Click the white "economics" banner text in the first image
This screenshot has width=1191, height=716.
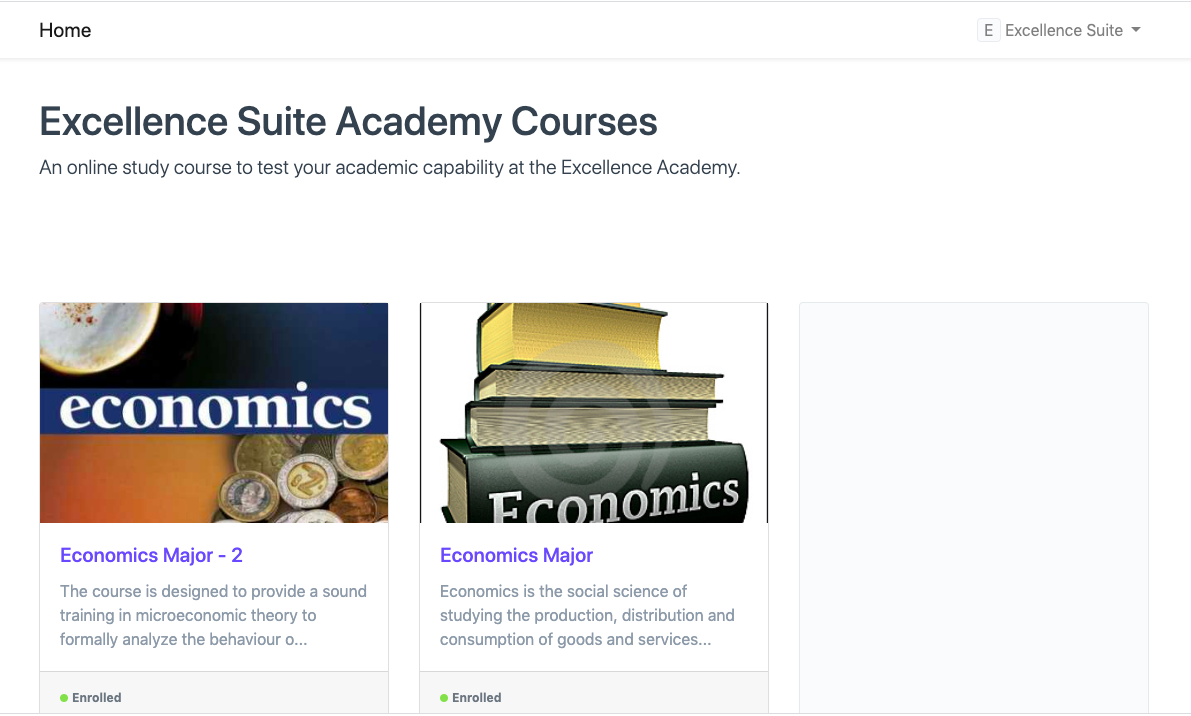pos(215,409)
